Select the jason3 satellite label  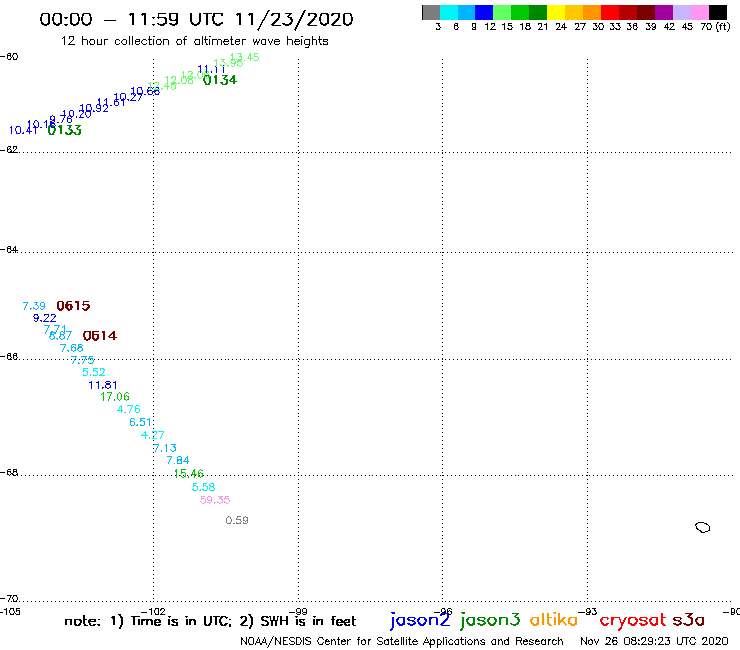coord(490,620)
